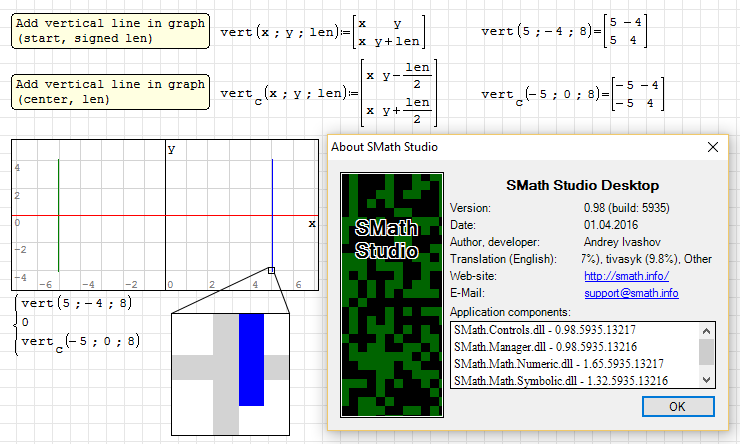The width and height of the screenshot is (740, 444).
Task: Click the green vertical line in graph
Action: coord(59,214)
